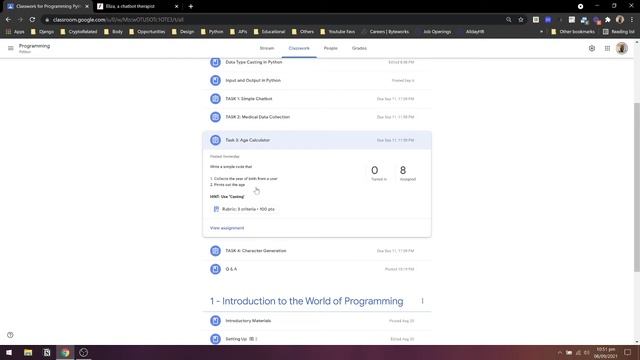Open the Youtube Favs bookmarks folder
Image resolution: width=640 pixels, height=360 pixels.
[338, 31]
